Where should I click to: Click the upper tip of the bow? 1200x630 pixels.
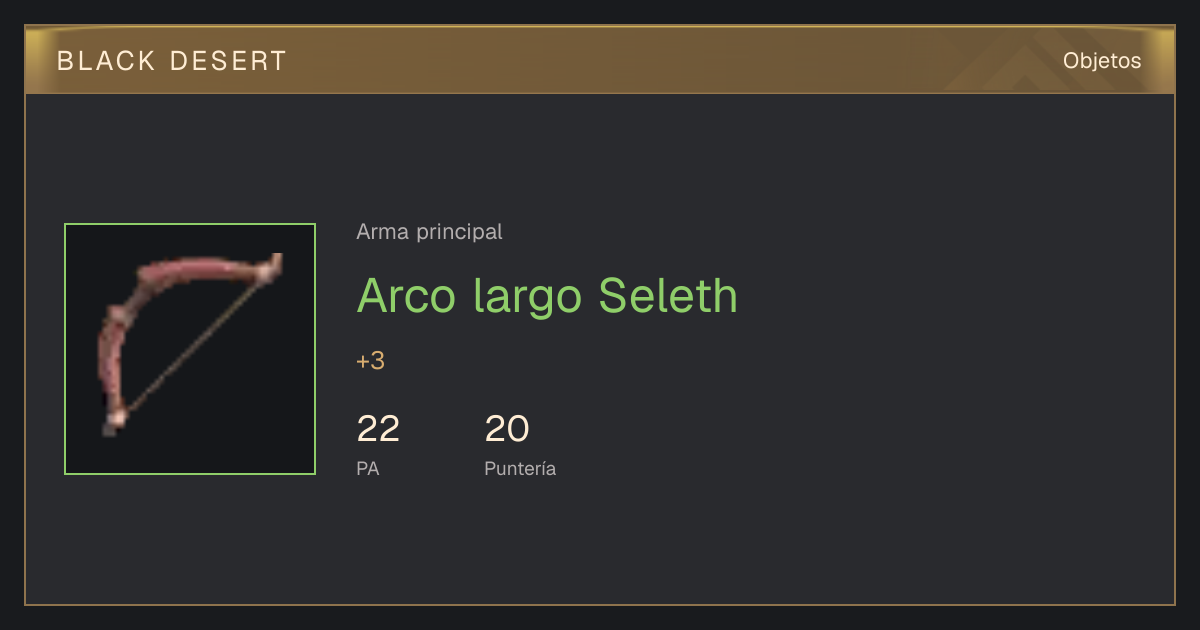tap(272, 265)
